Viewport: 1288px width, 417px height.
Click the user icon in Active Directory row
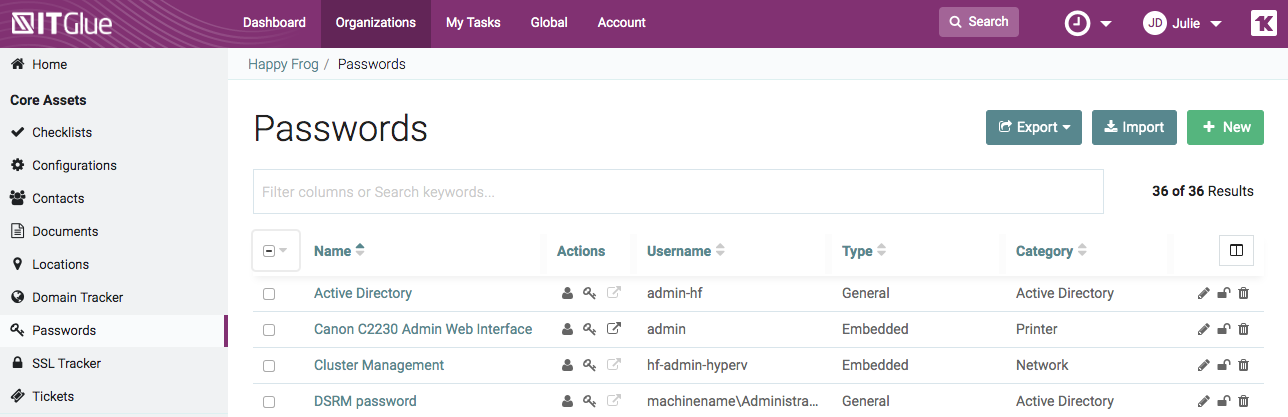pyautogui.click(x=567, y=293)
